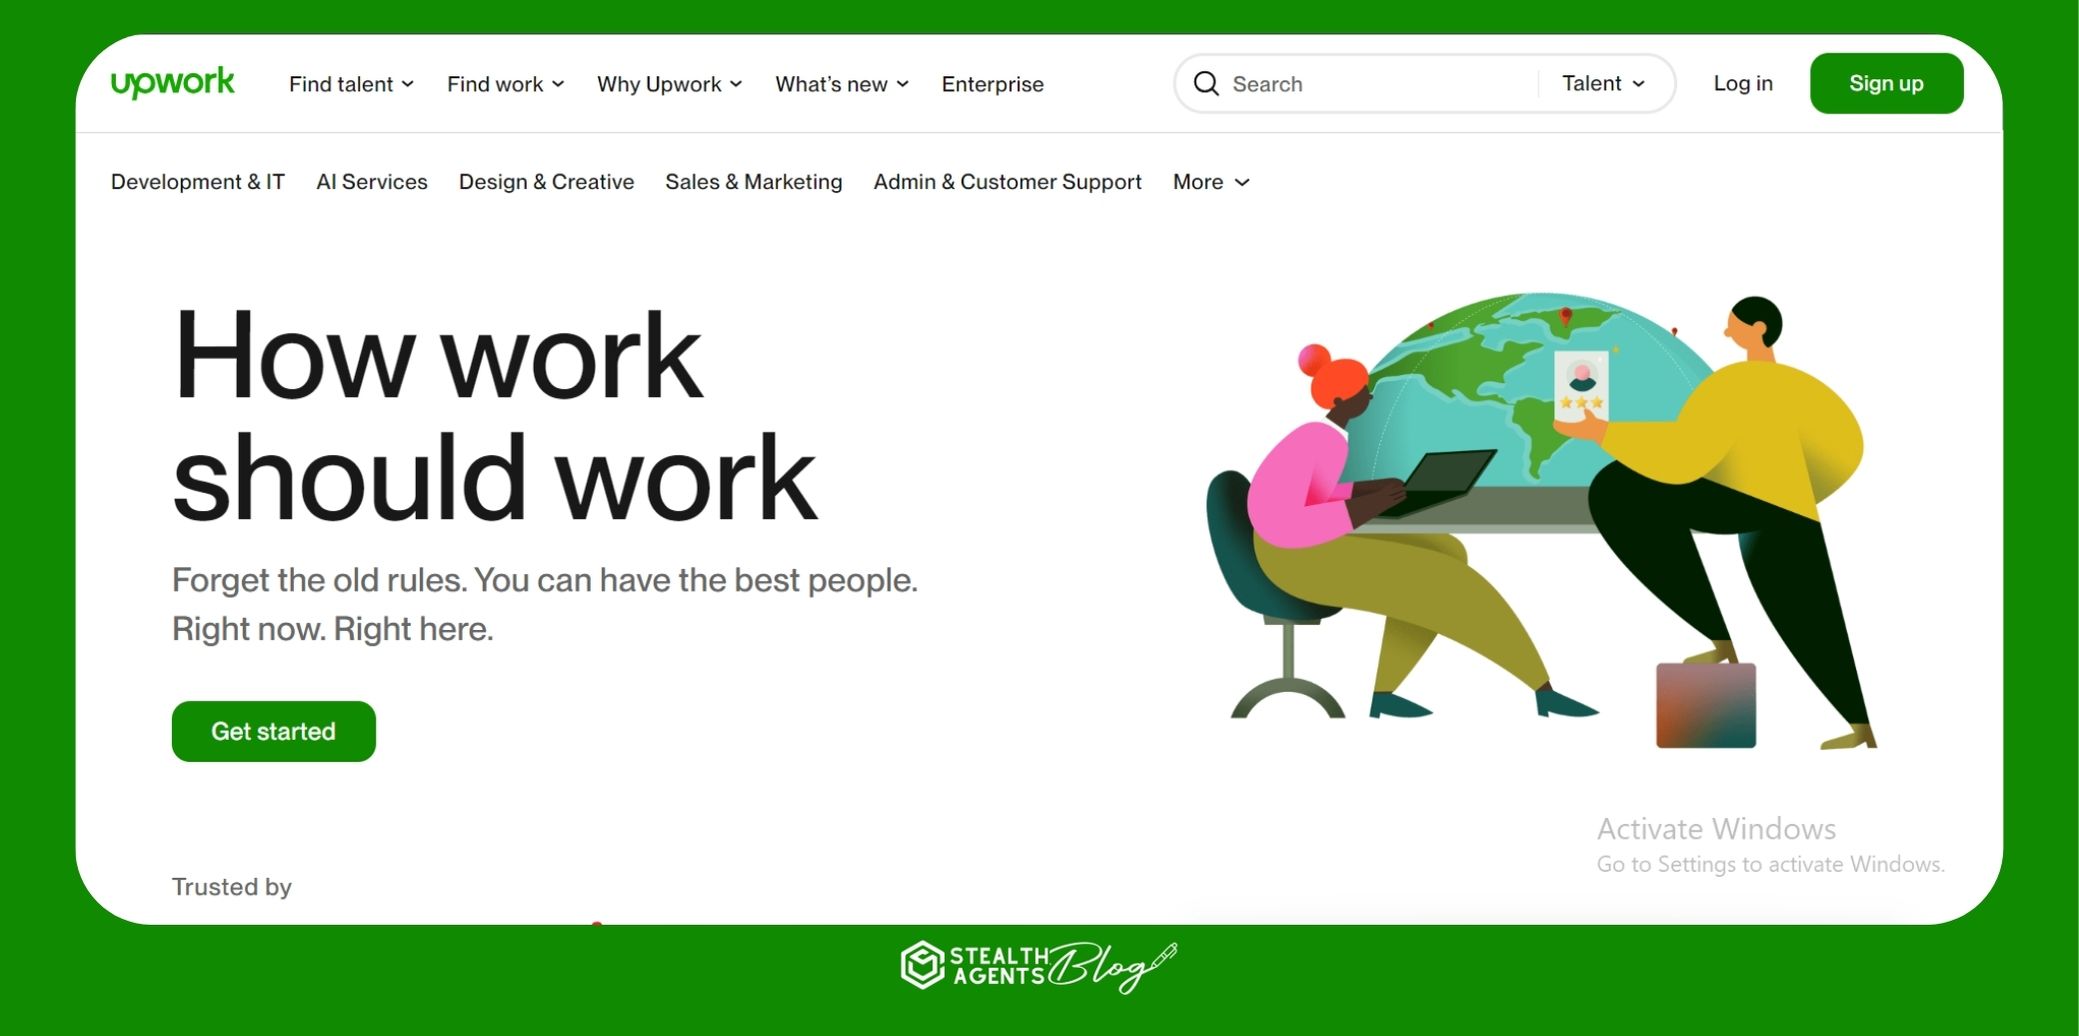Select the AI Services category
Screen dimensions: 2079x1036
coord(372,182)
